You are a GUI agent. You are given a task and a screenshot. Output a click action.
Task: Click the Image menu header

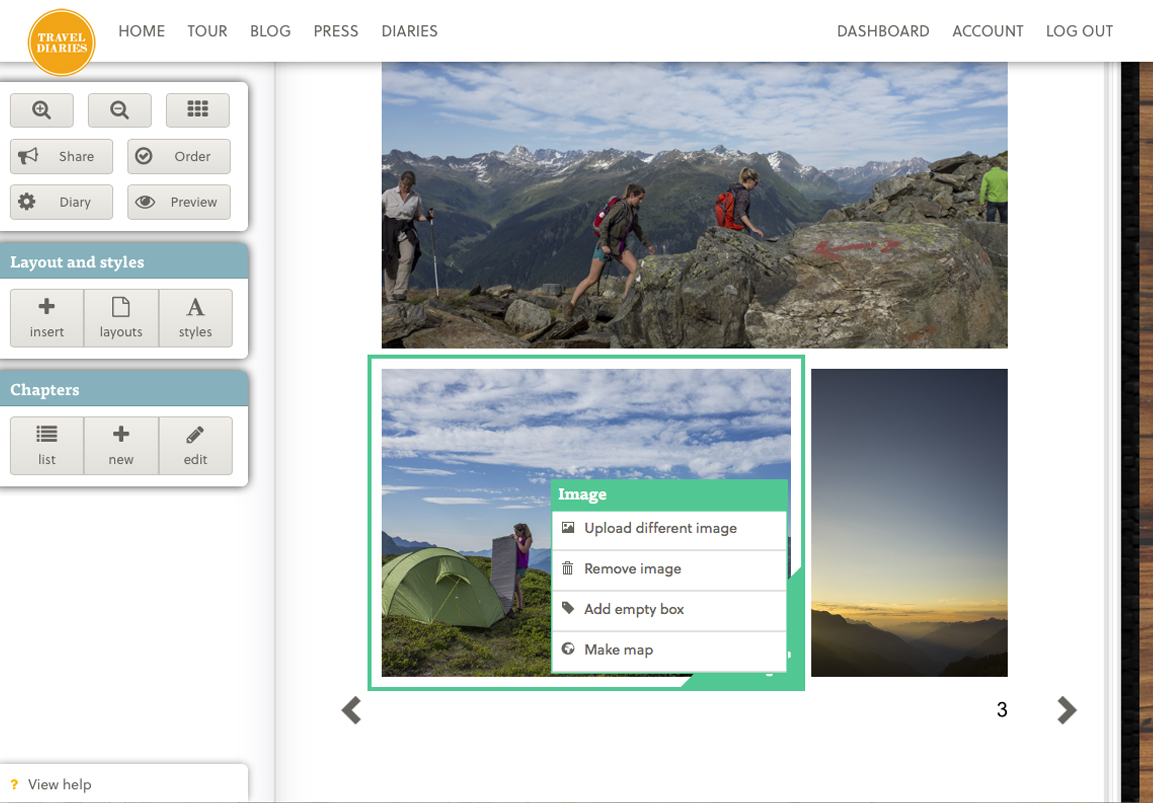(x=669, y=495)
